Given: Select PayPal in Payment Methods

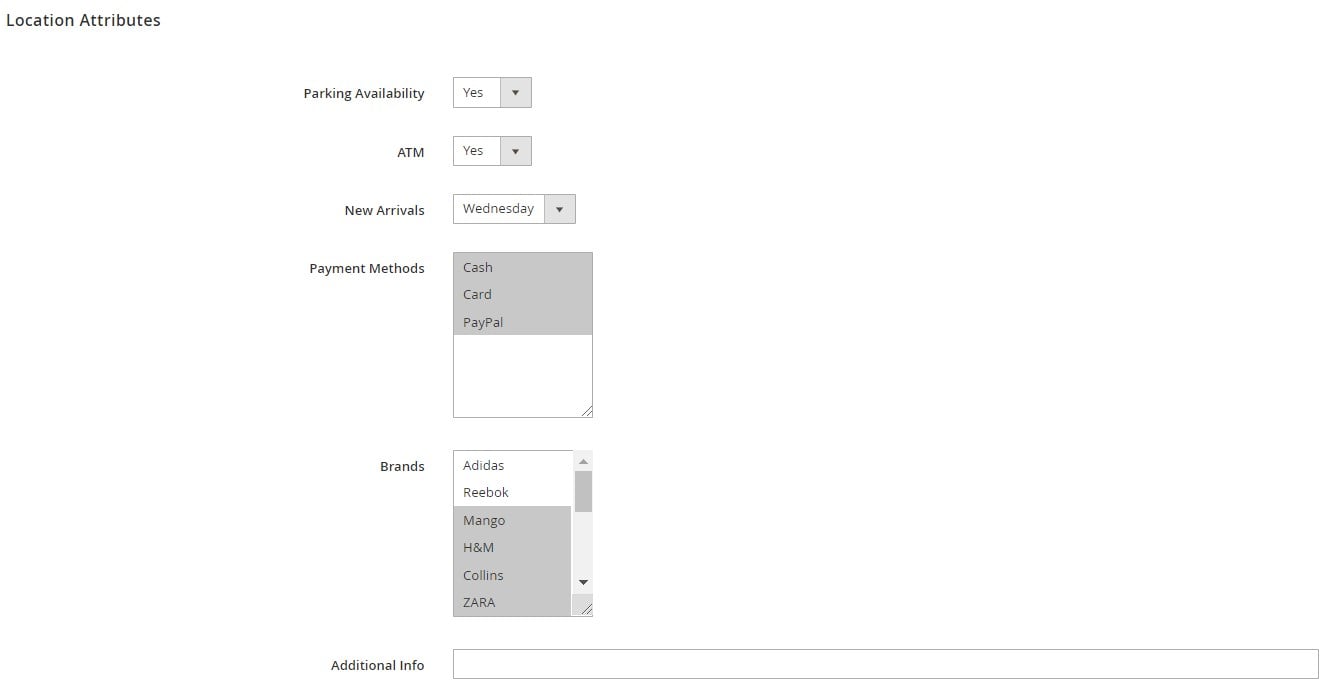Looking at the screenshot, I should (x=522, y=322).
